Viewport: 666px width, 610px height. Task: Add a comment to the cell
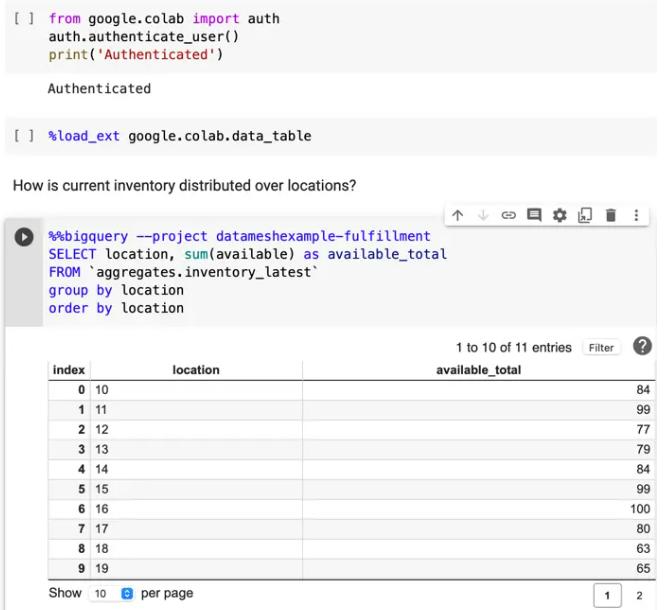coord(534,215)
